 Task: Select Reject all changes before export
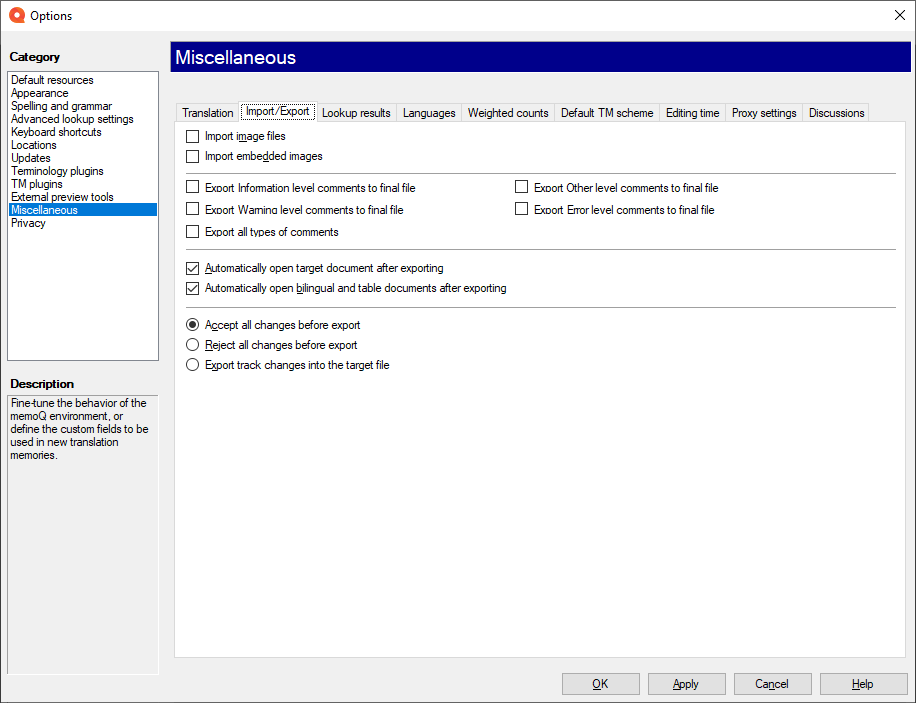pyautogui.click(x=192, y=345)
